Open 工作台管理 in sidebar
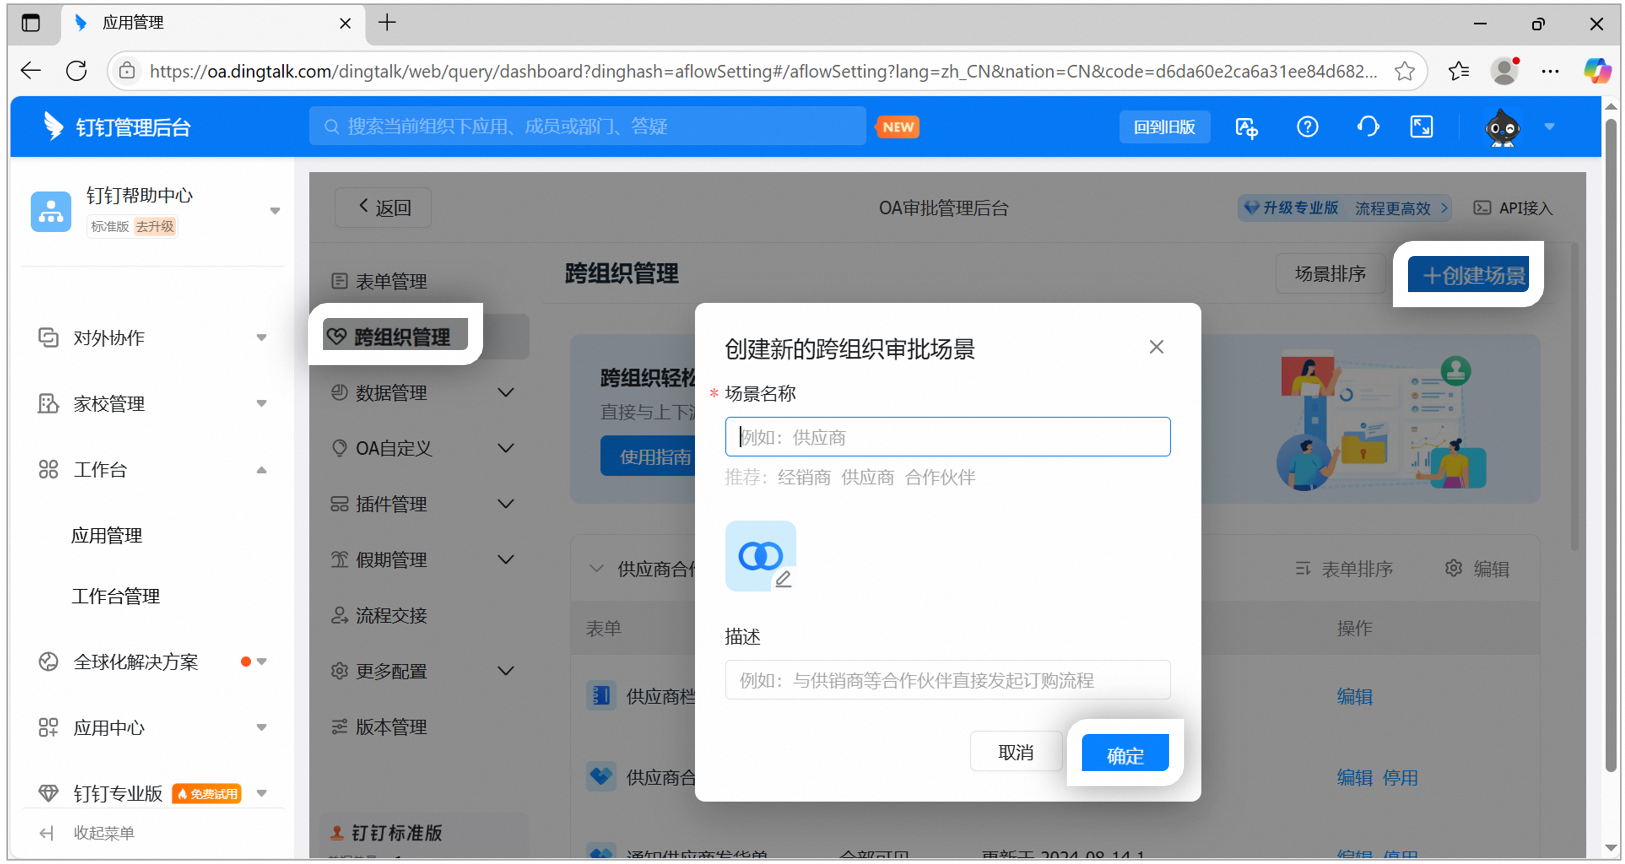 coord(116,597)
